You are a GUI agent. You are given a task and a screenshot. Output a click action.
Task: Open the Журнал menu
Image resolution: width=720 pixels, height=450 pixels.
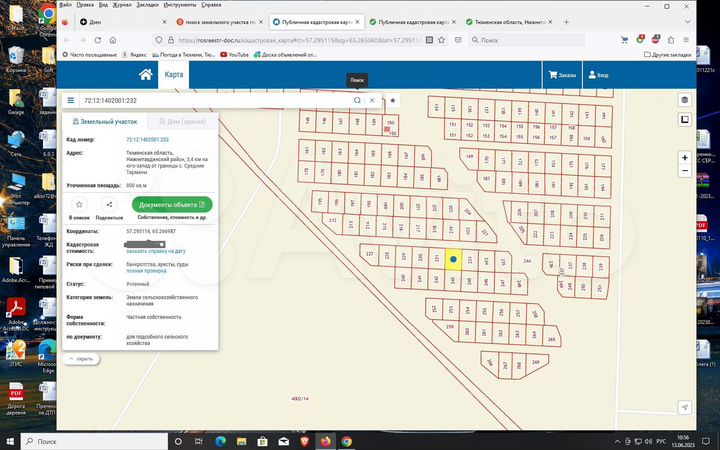point(122,5)
